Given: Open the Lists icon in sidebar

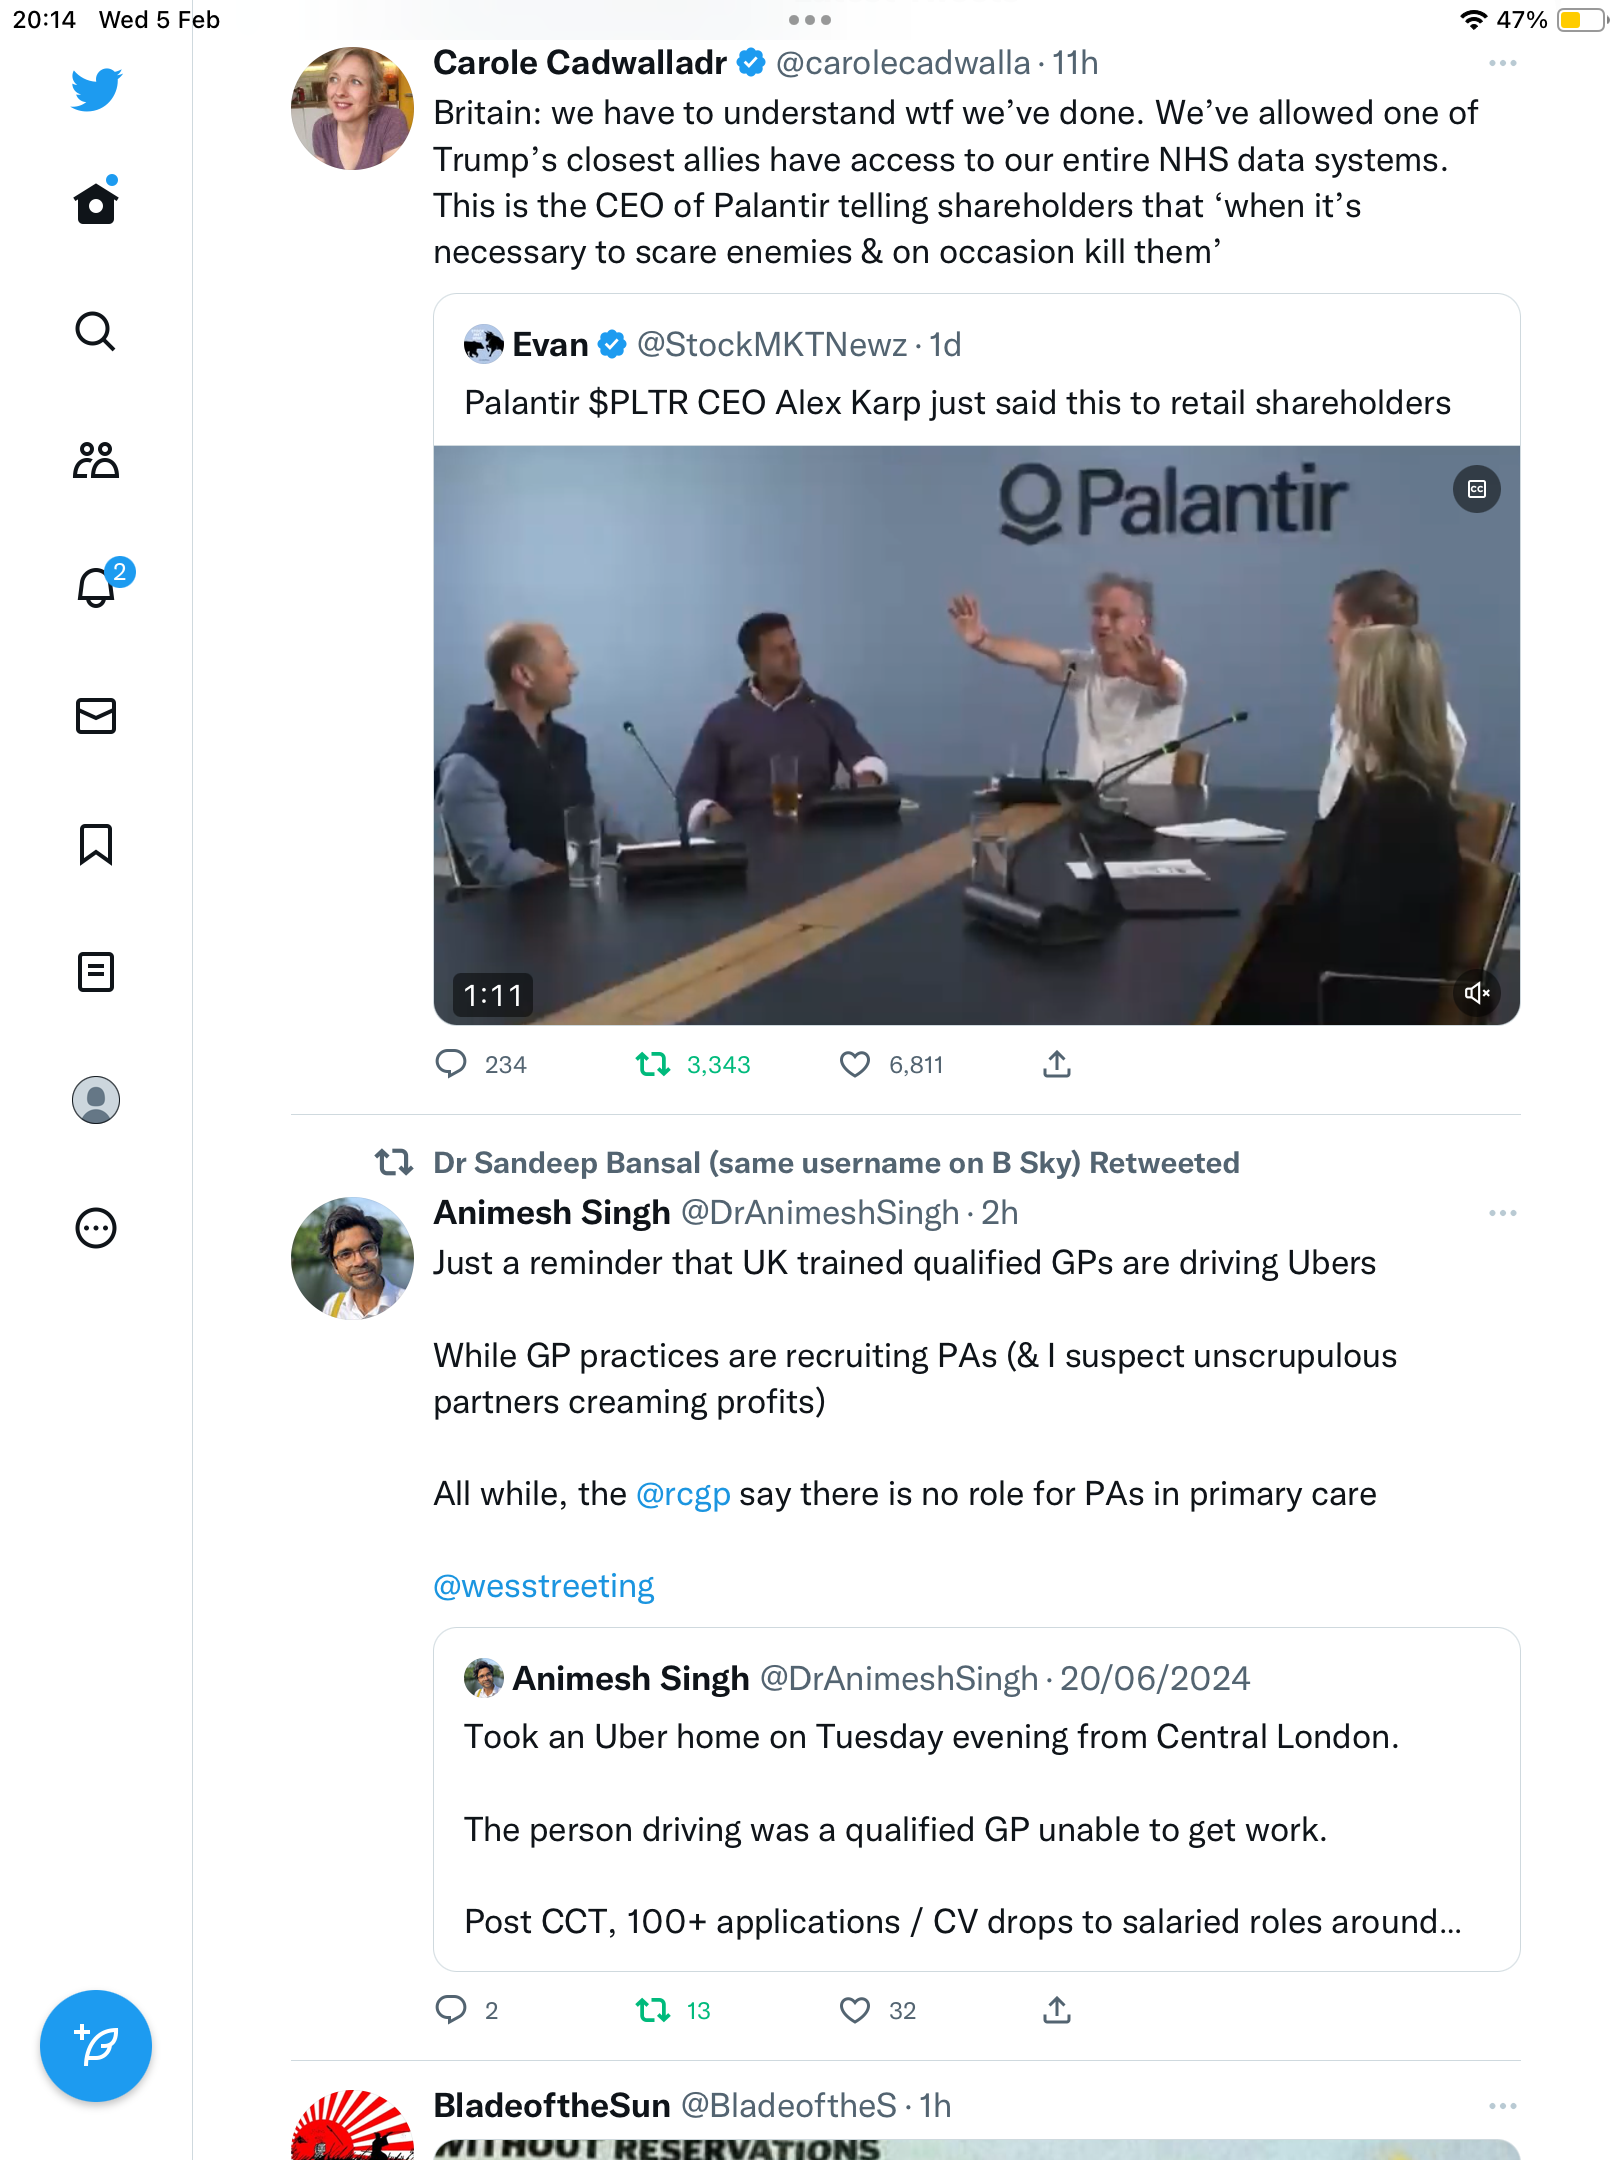Looking at the screenshot, I should coord(96,972).
